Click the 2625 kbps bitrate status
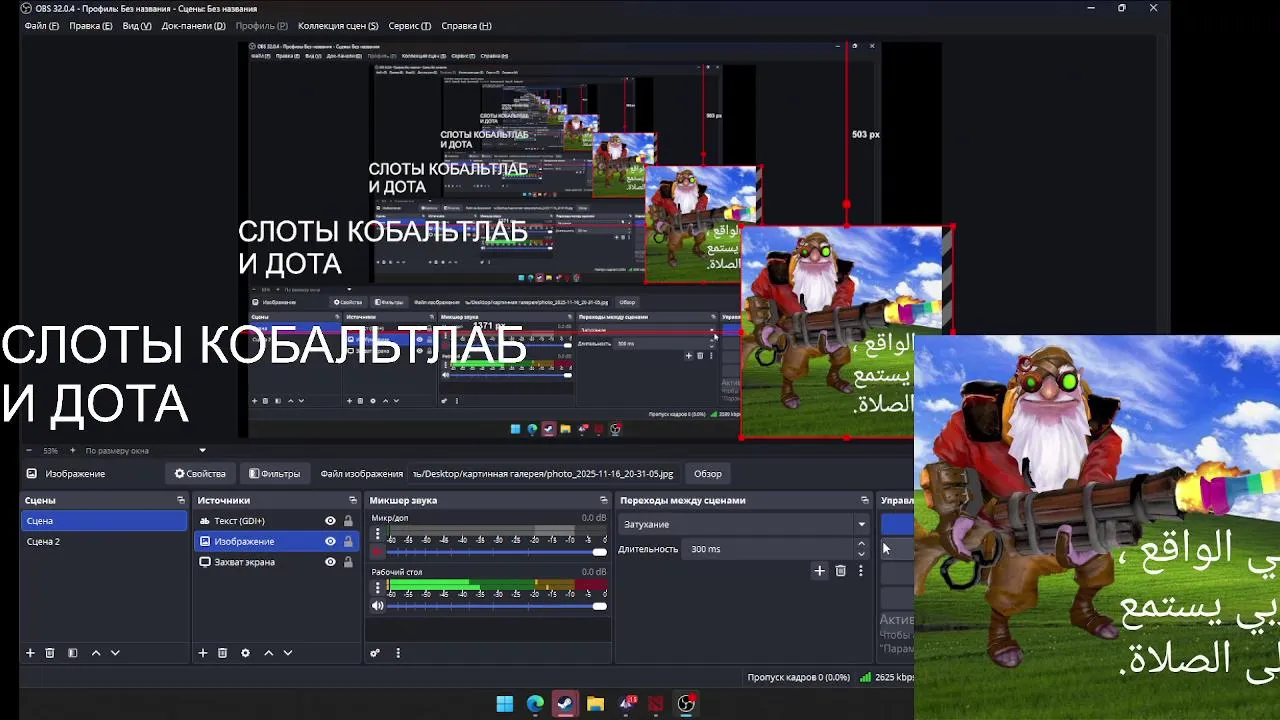Image resolution: width=1280 pixels, height=720 pixels. 887,677
